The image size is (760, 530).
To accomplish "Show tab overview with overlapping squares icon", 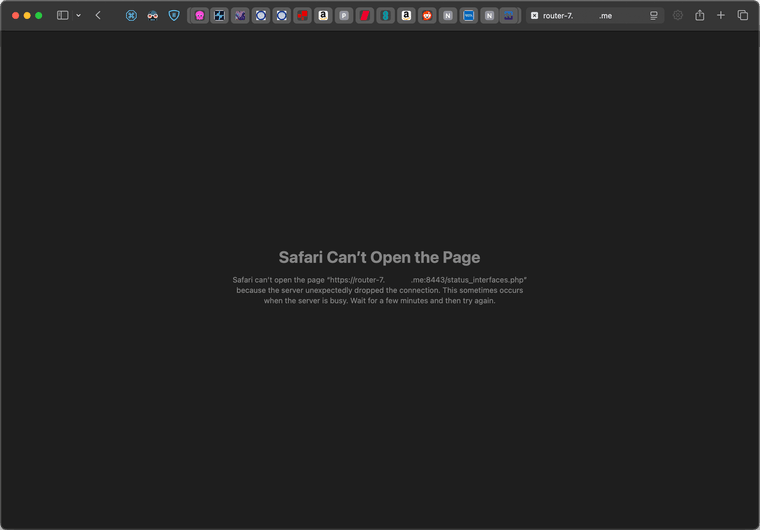I will pyautogui.click(x=743, y=16).
